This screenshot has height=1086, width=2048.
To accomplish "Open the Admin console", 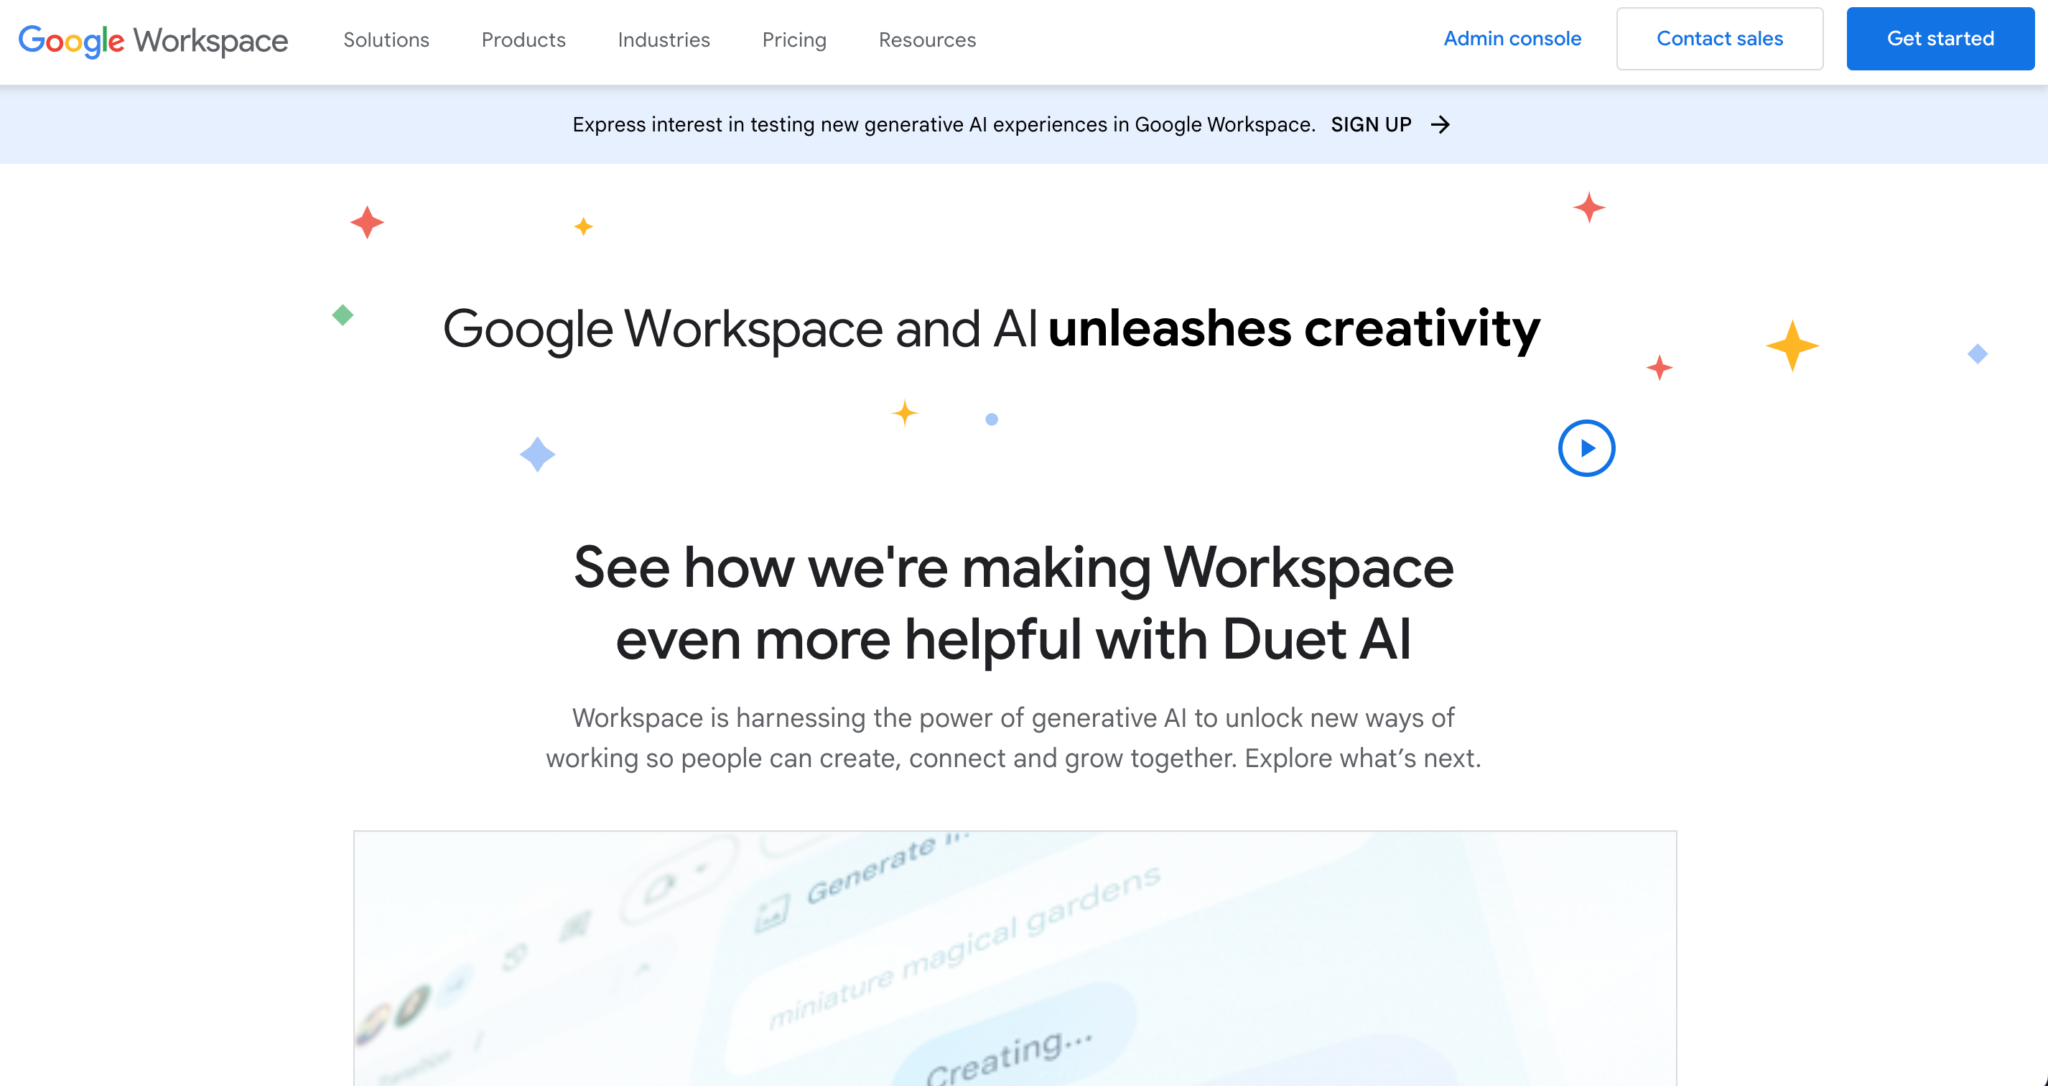I will pos(1512,38).
